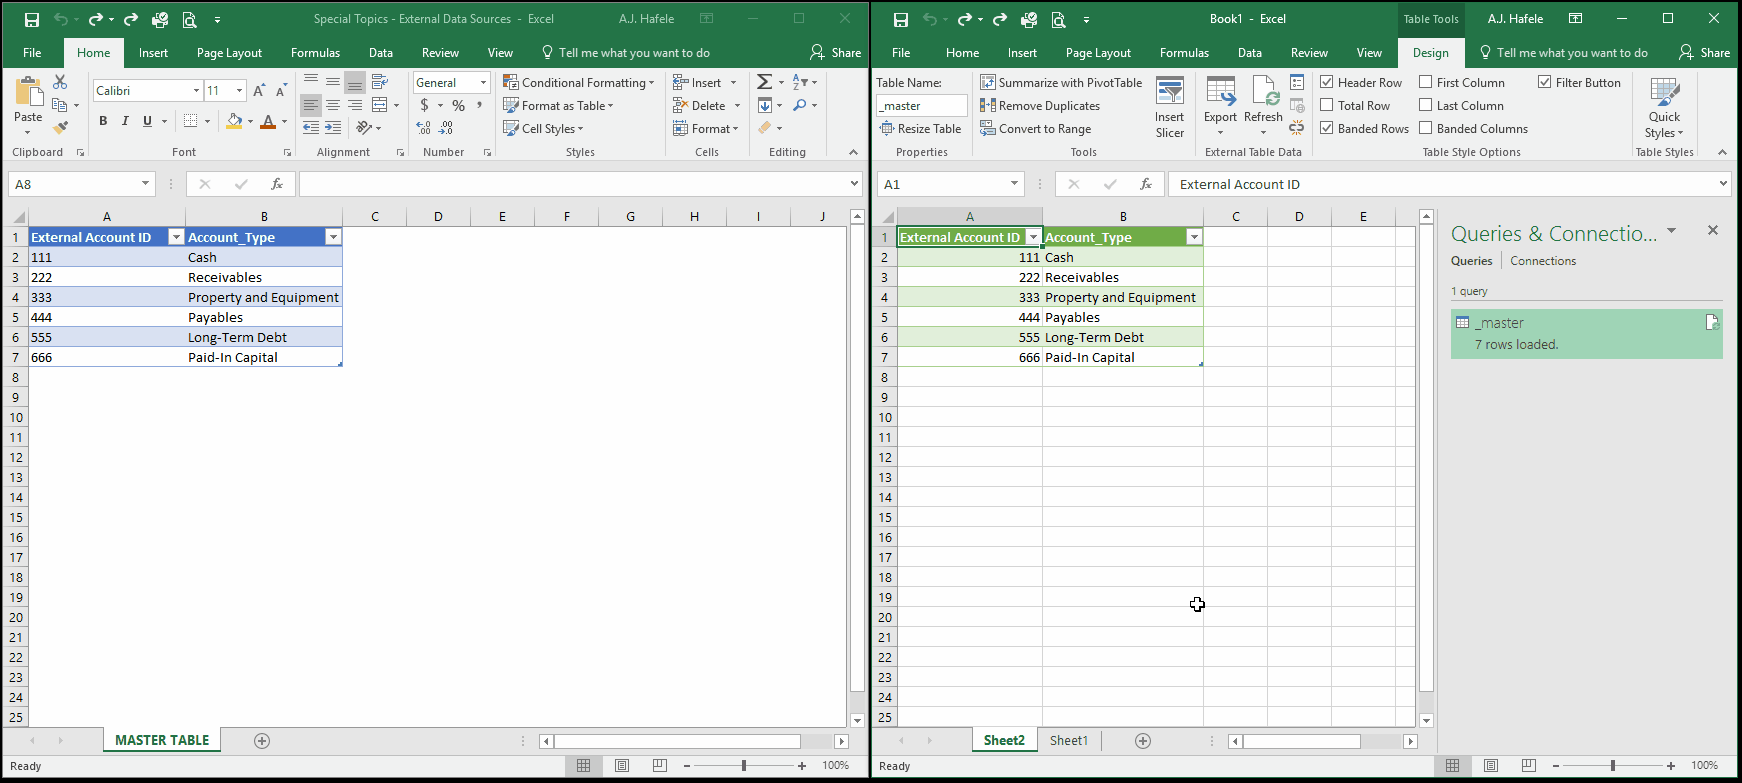The image size is (1742, 783).
Task: Close the Queries & Connections pane
Action: pyautogui.click(x=1713, y=230)
